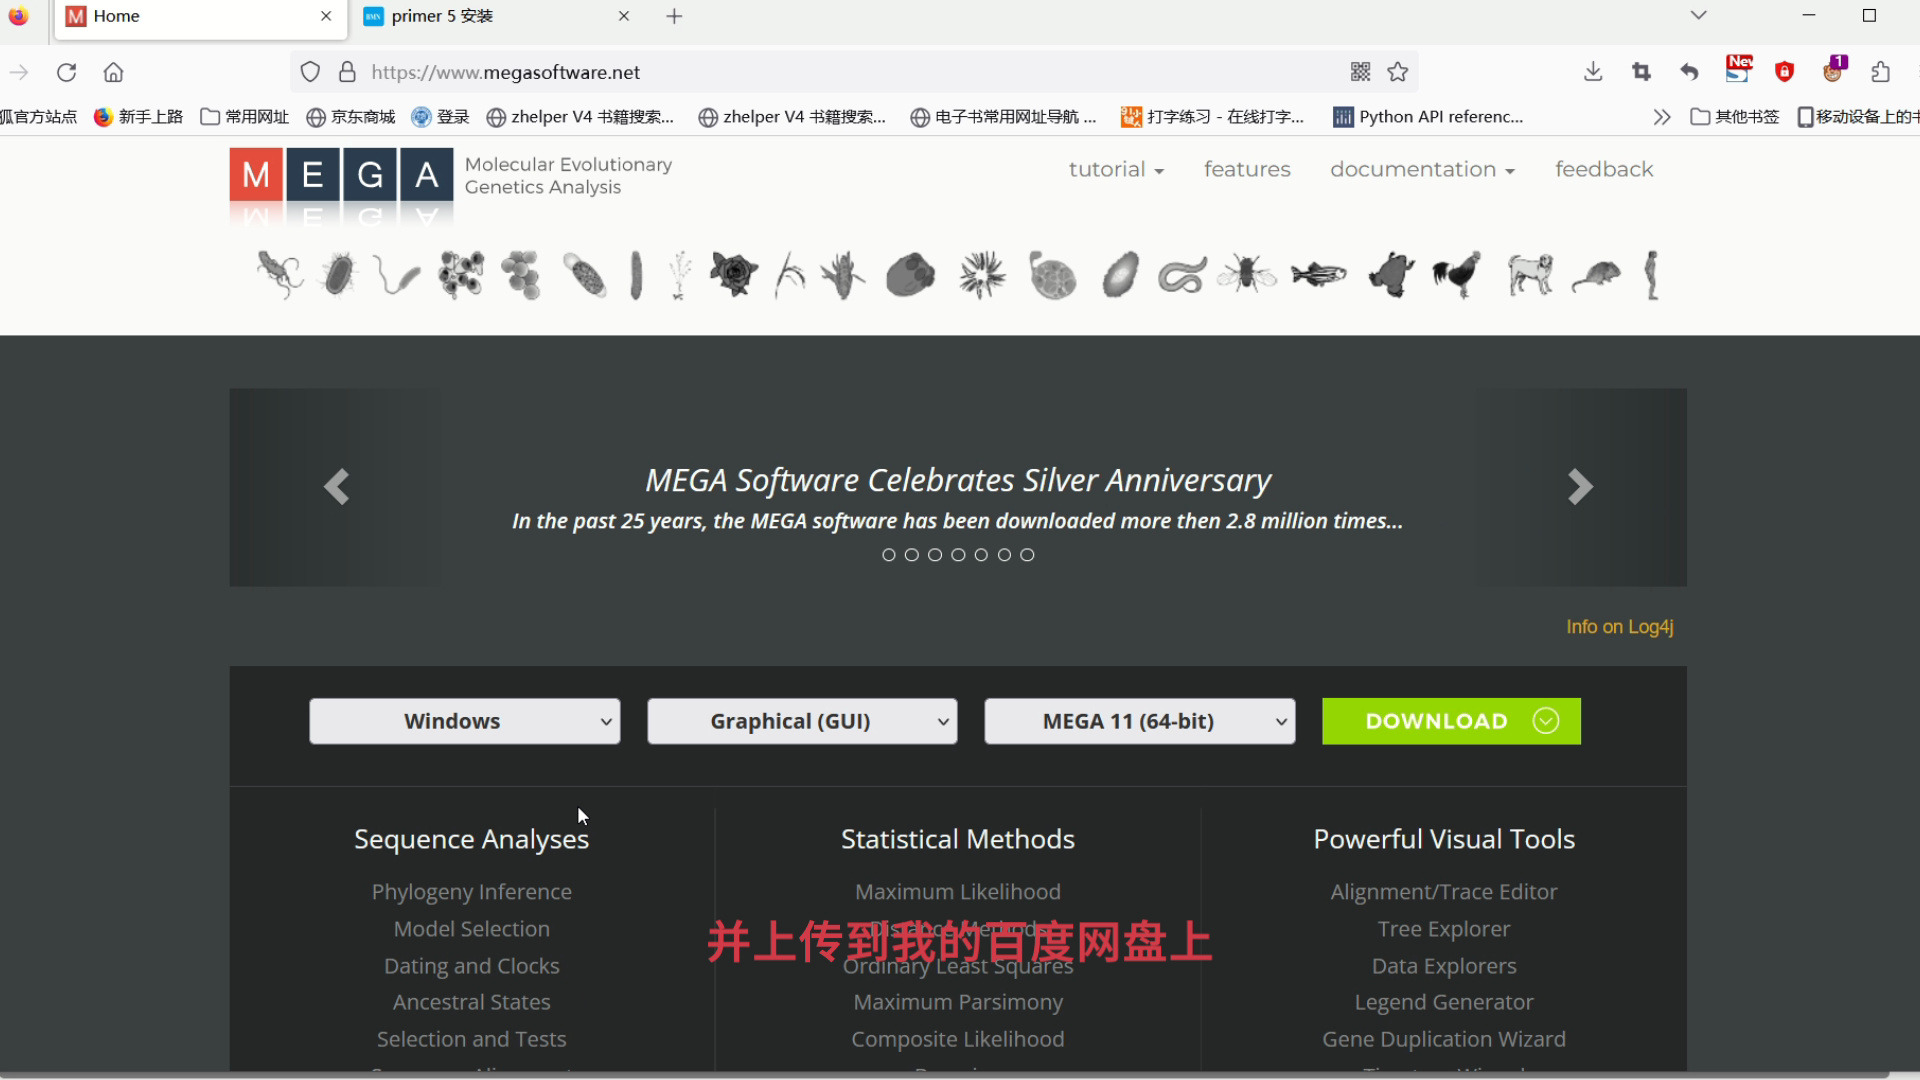Select the seventh carousel dot indicator
The height and width of the screenshot is (1080, 1920).
tap(1027, 555)
